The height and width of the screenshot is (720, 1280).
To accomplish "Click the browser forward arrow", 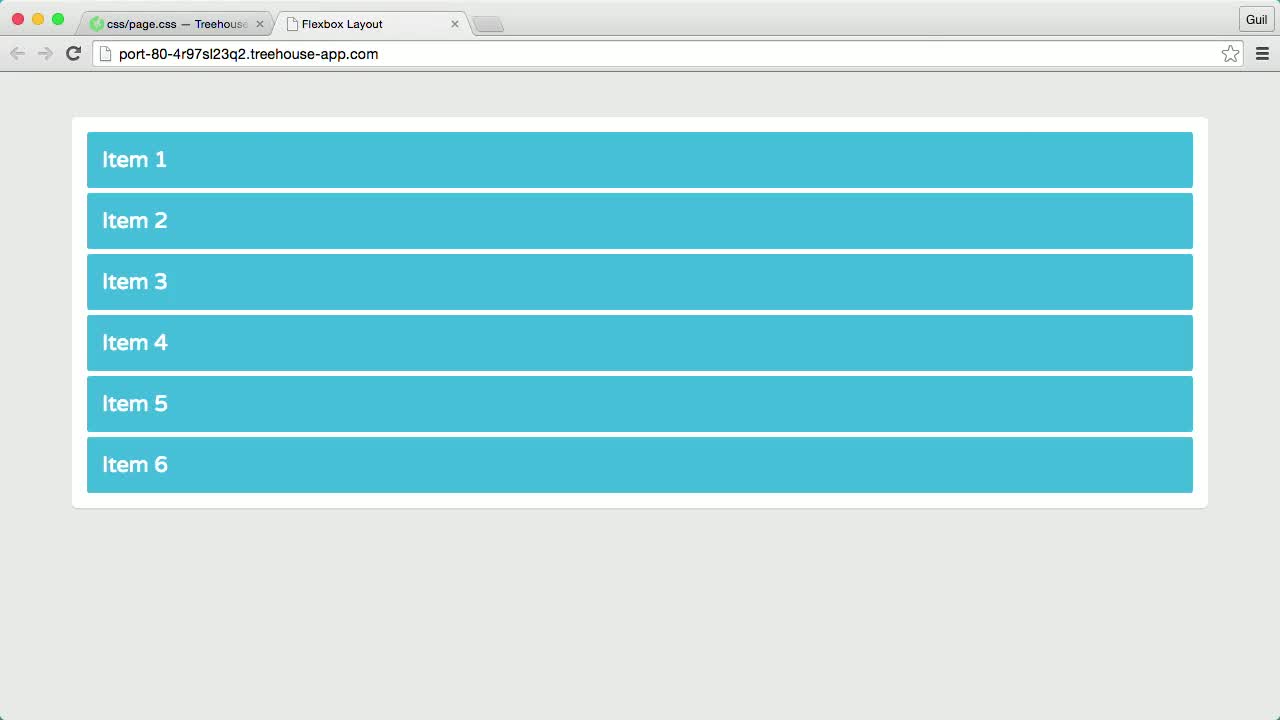I will 45,54.
